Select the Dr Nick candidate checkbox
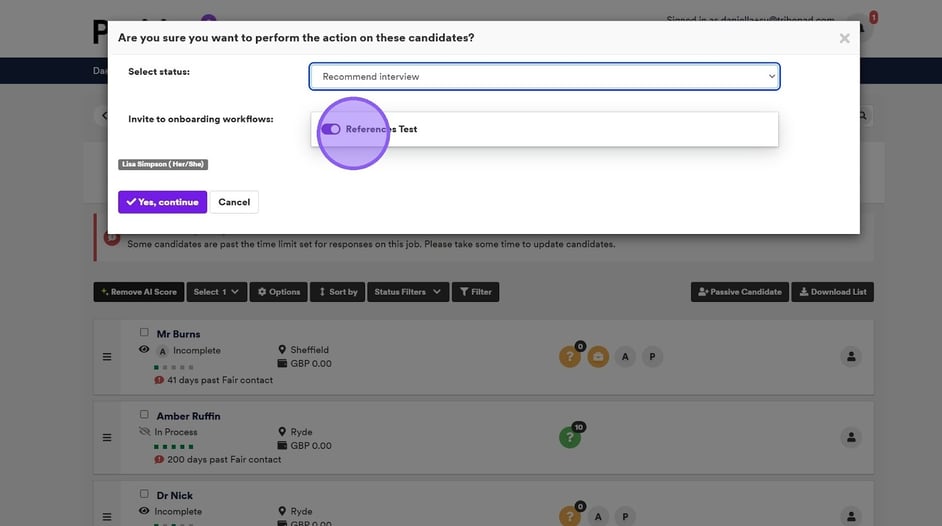 point(144,495)
